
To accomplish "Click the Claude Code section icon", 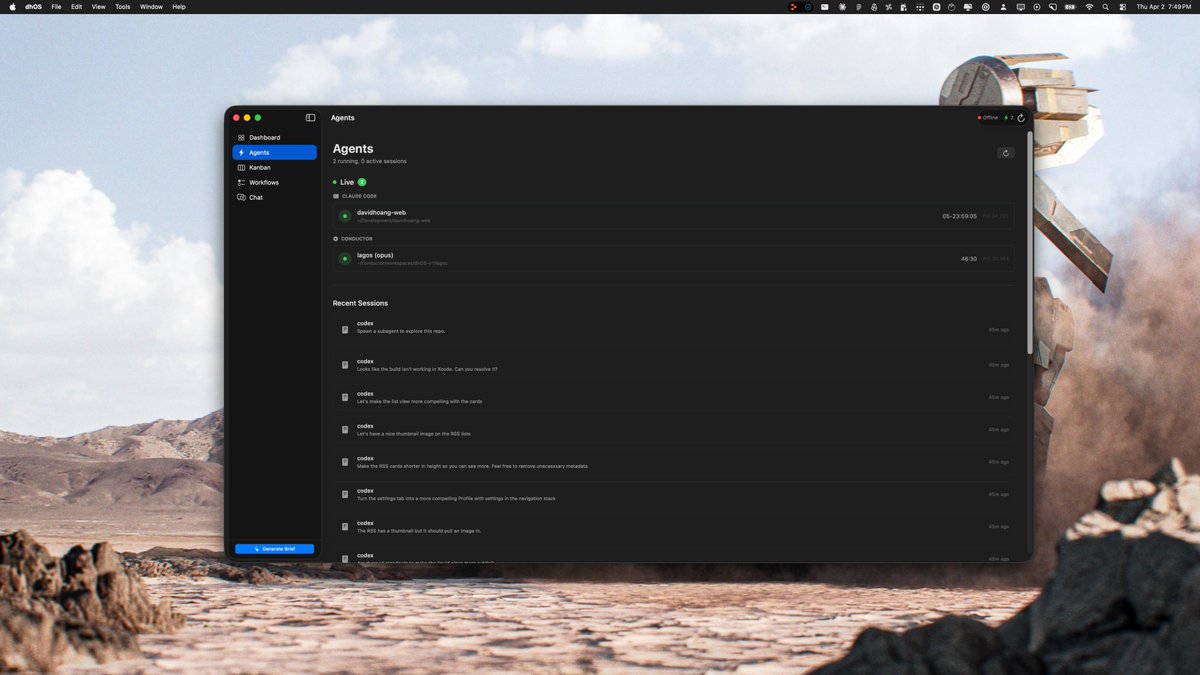I will point(336,196).
